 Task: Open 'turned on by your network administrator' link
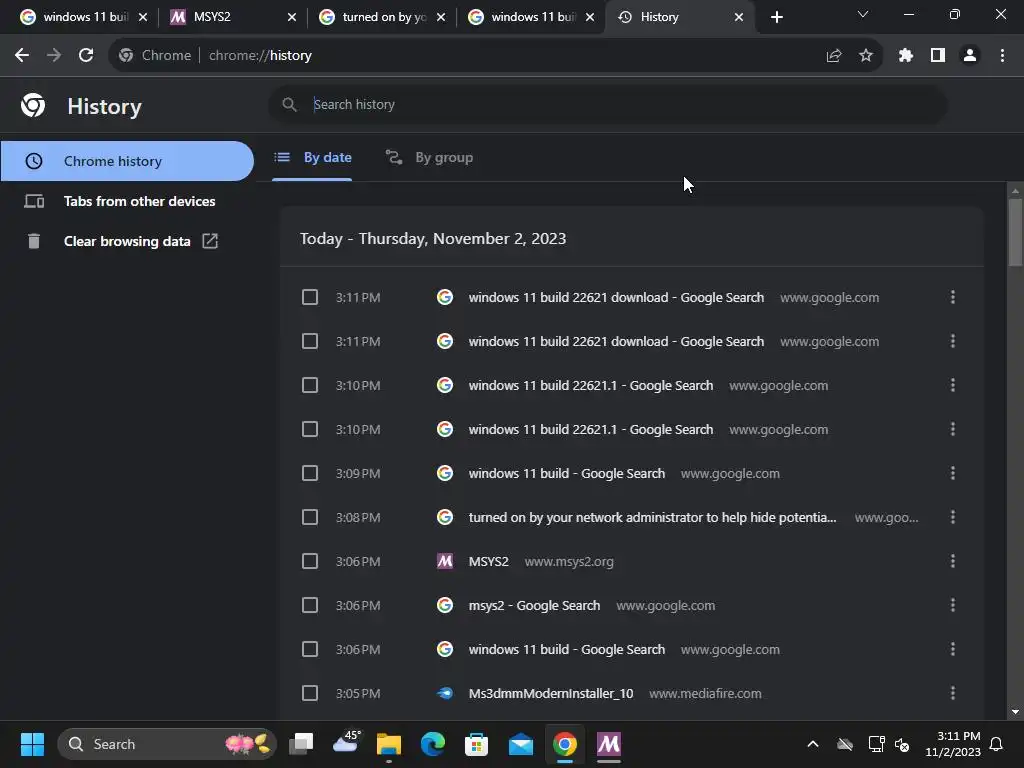click(652, 517)
